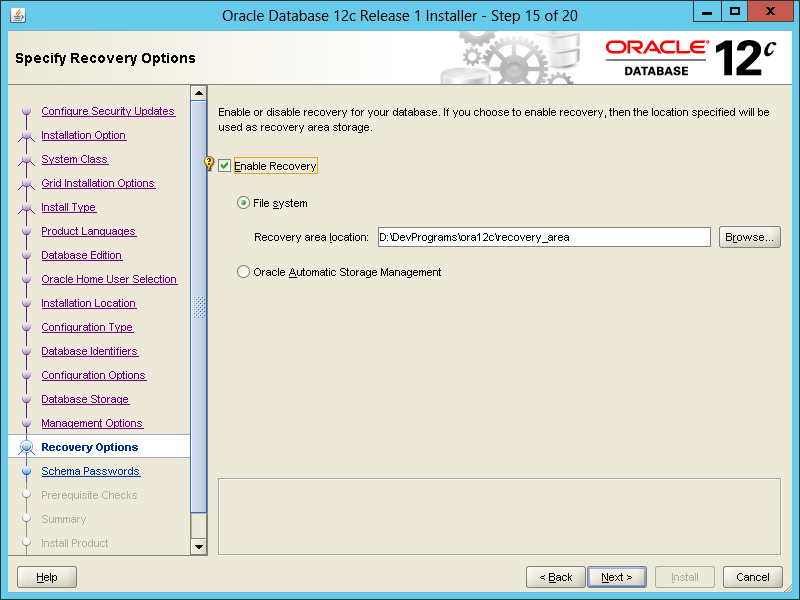800x600 pixels.
Task: Jump to Database Storage step
Action: 85,399
